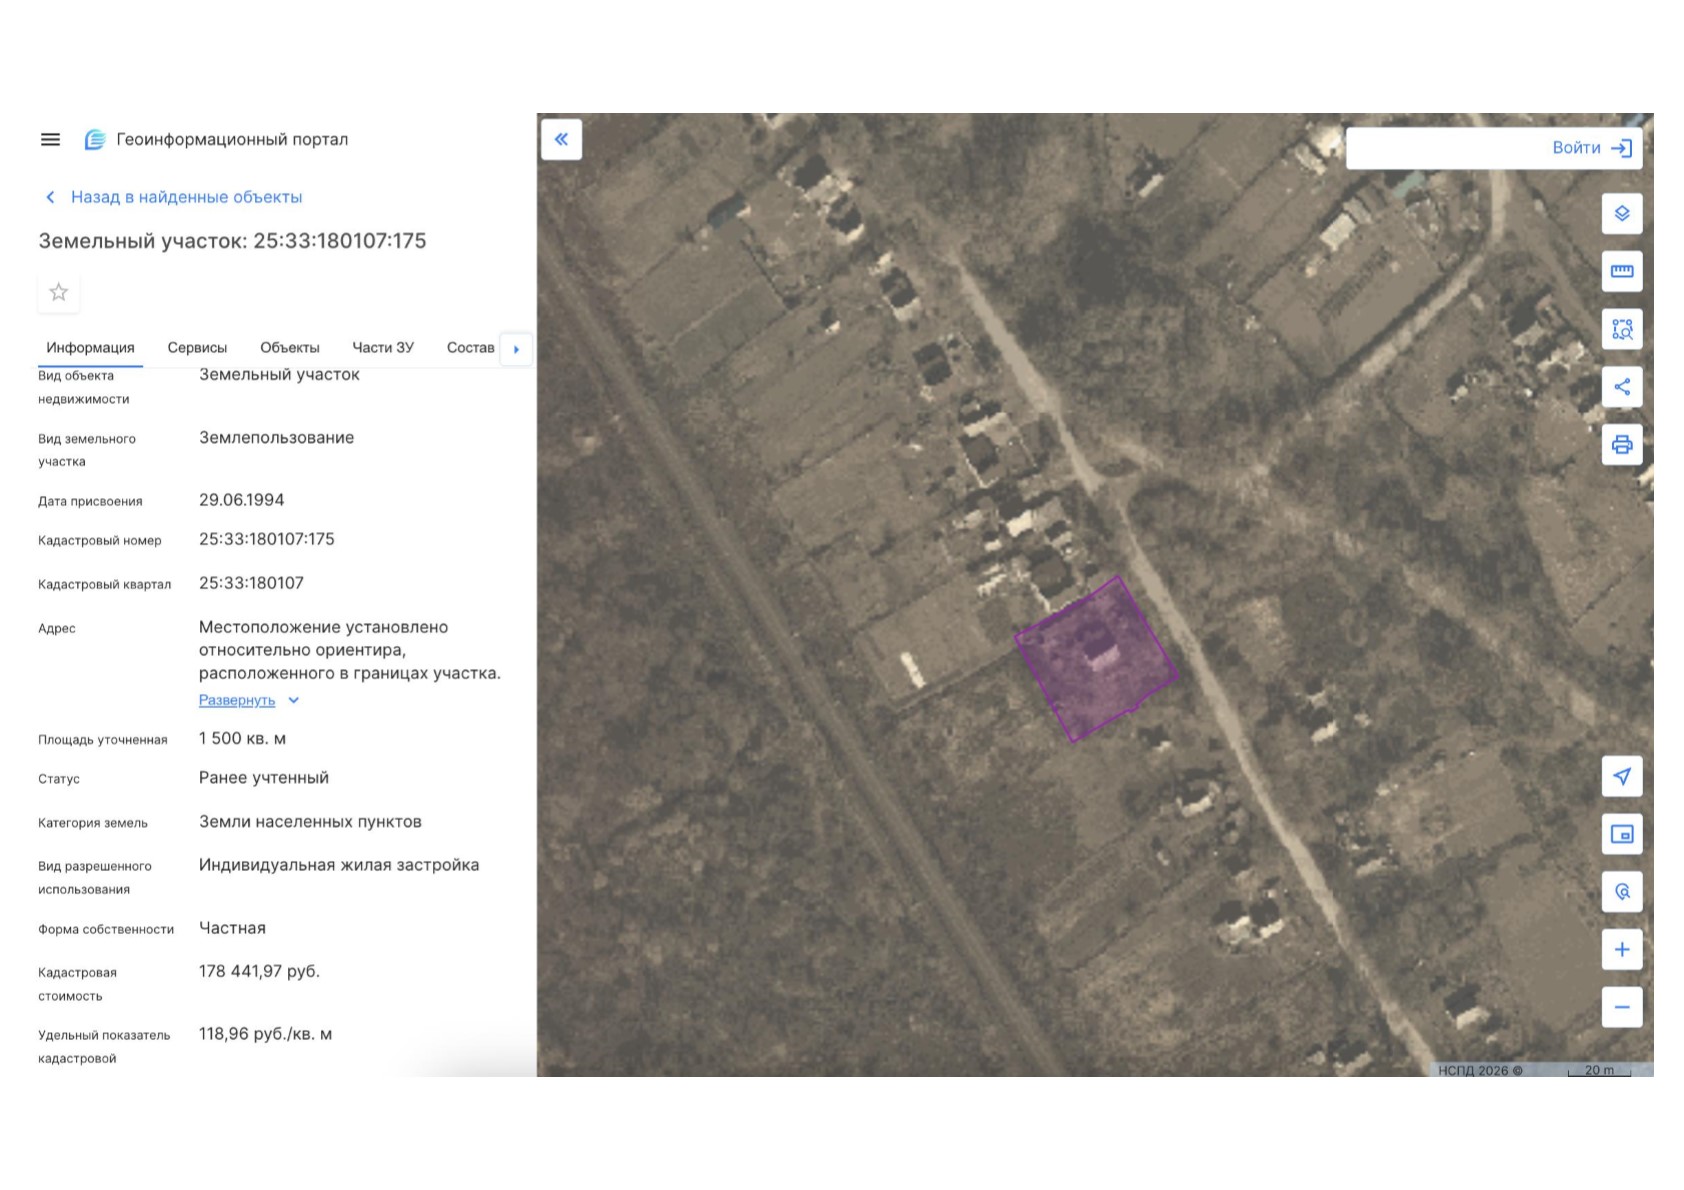1684x1190 pixels.
Task: Add land parcel to favorites with star
Action: [x=59, y=292]
